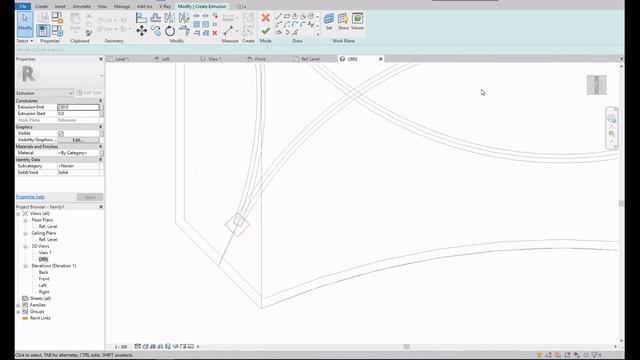The width and height of the screenshot is (640, 360).
Task: Click the Subcategory None value cell
Action: pos(78,166)
